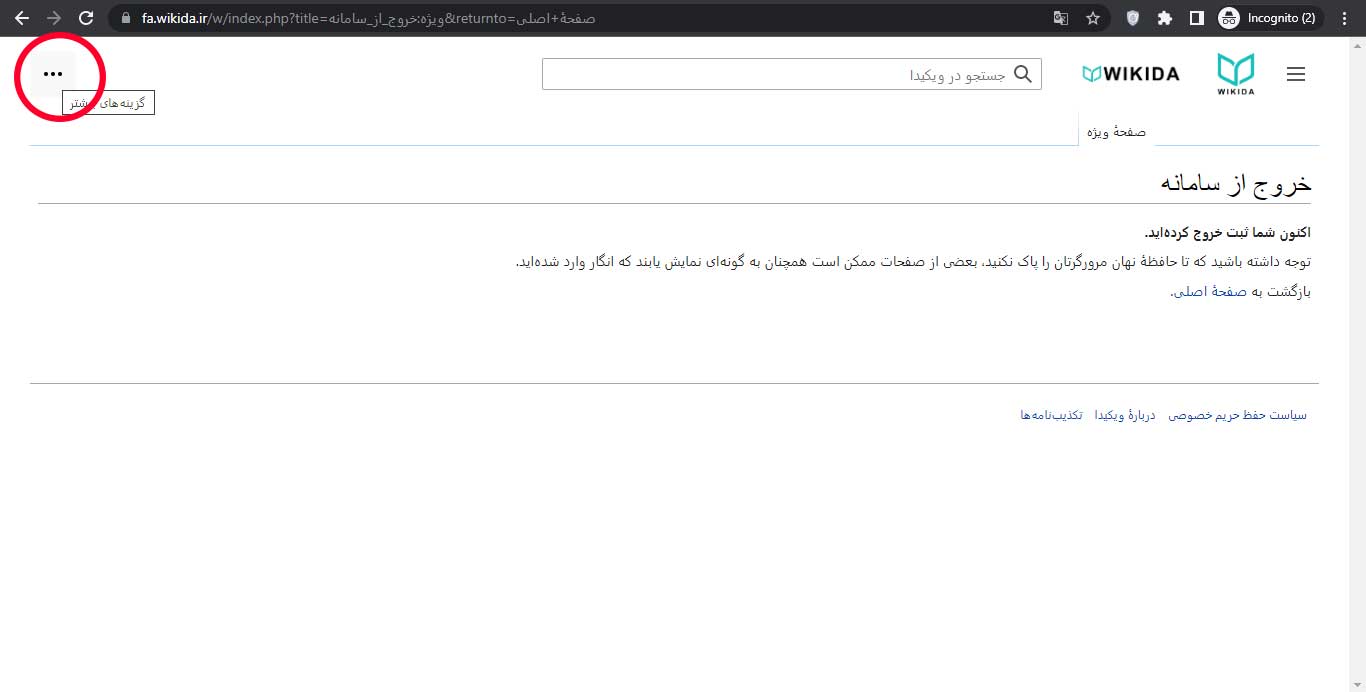Image resolution: width=1366 pixels, height=692 pixels.
Task: Open سیاست حفظ حریم خصوصی link
Action: click(x=1237, y=415)
